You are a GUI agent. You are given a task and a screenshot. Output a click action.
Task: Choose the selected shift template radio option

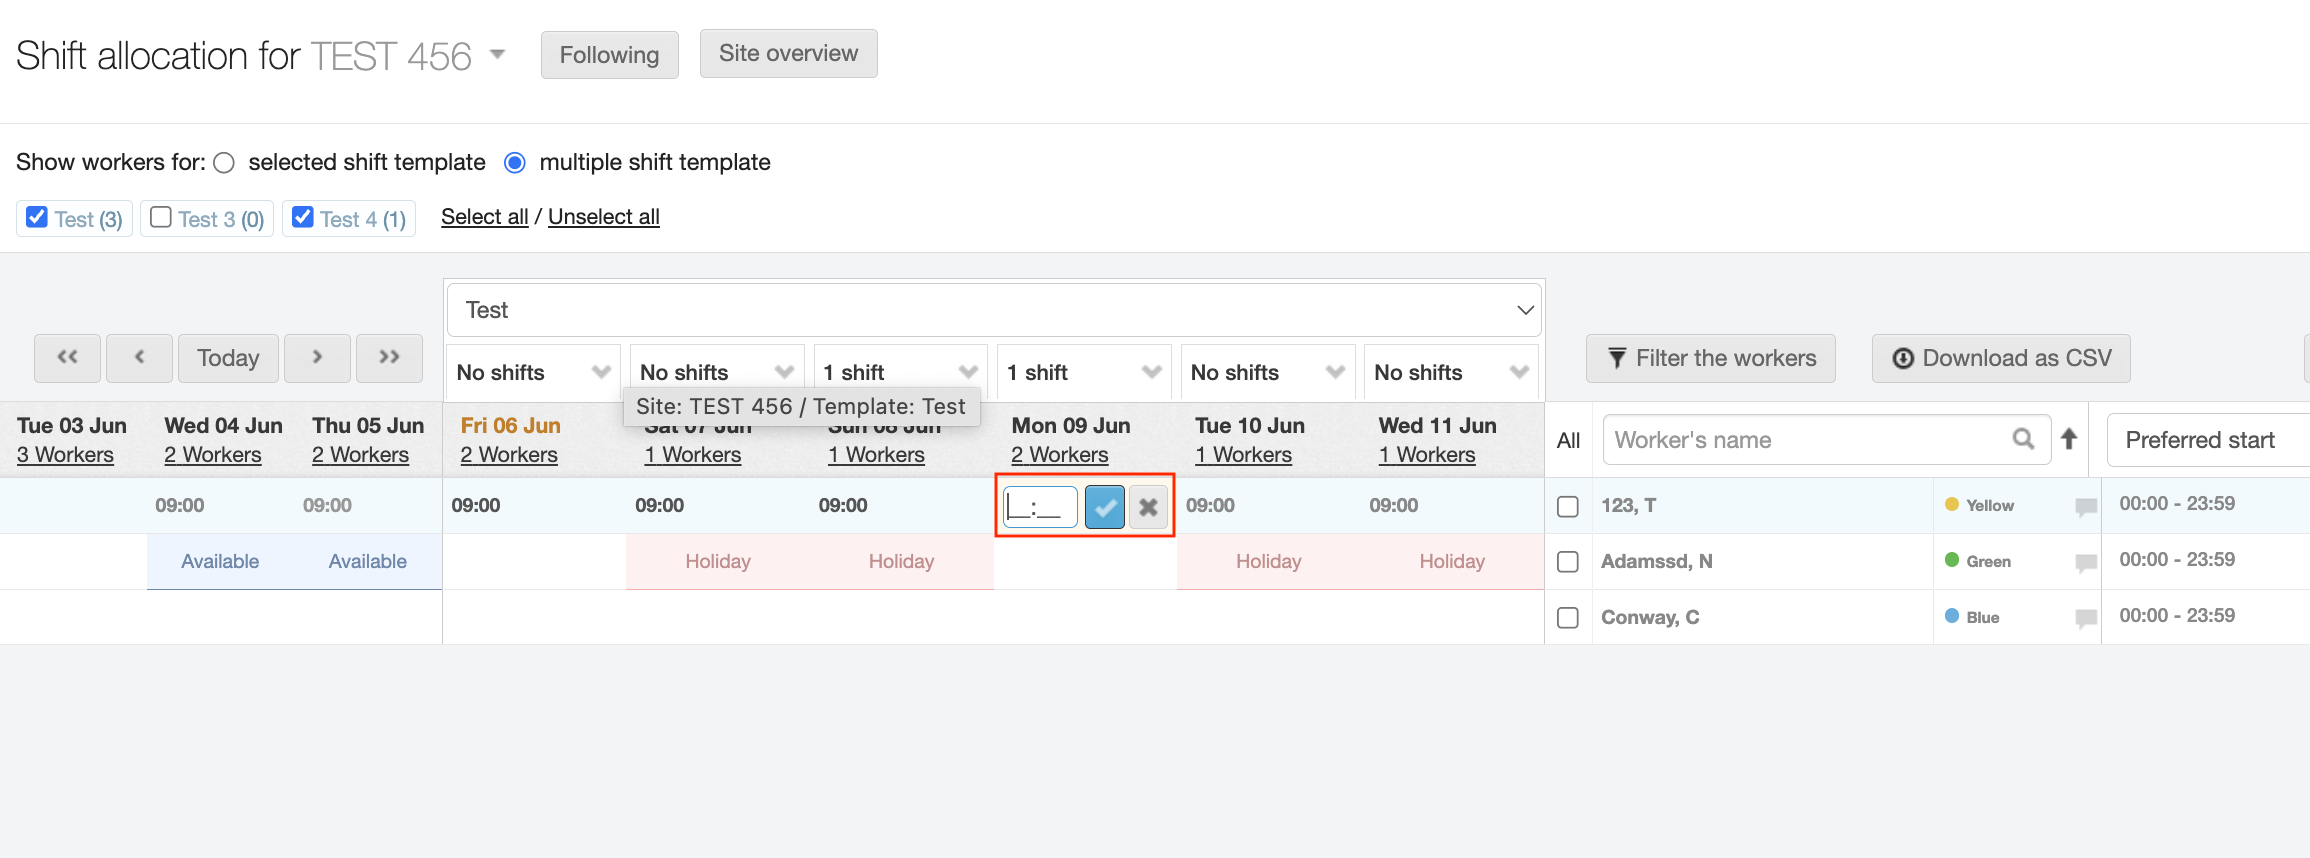coord(225,163)
